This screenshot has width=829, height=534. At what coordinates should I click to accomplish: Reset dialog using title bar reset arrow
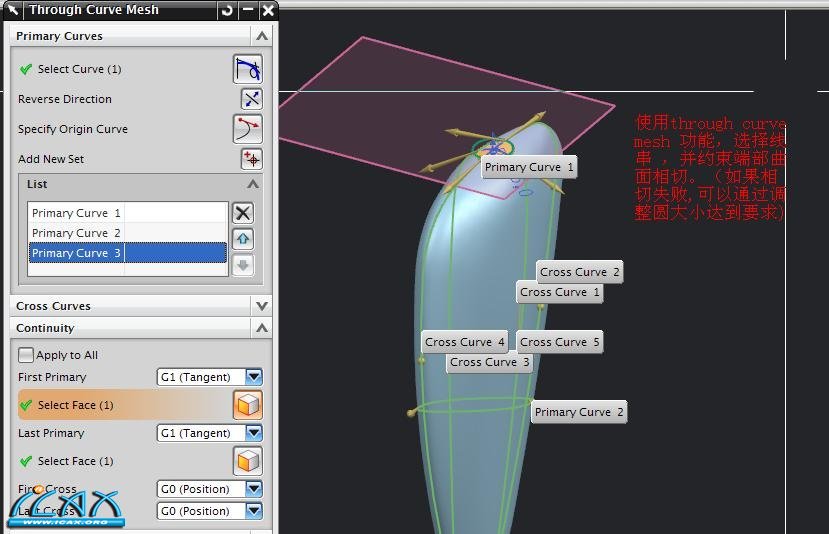pyautogui.click(x=227, y=11)
